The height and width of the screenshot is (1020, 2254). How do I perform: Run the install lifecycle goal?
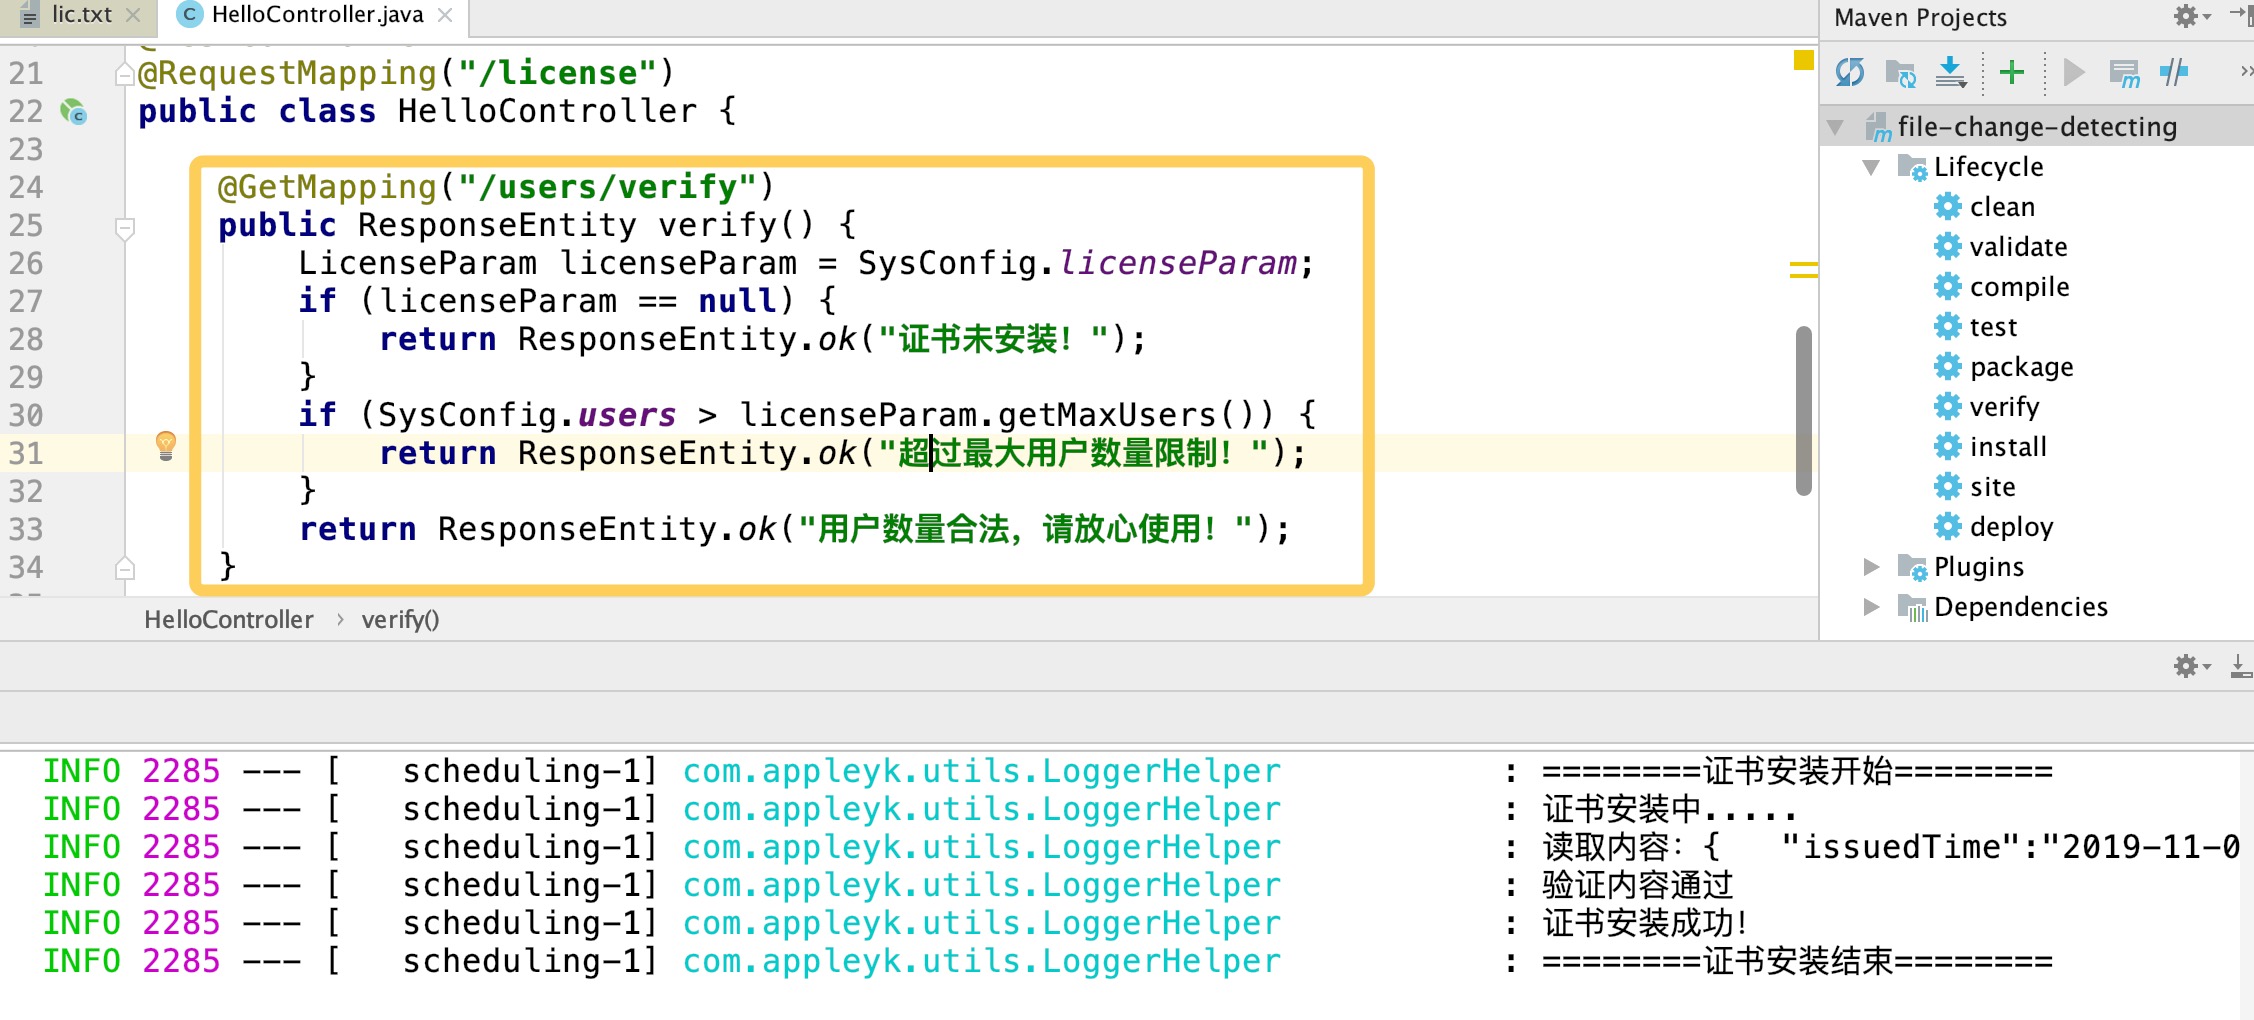(2008, 446)
